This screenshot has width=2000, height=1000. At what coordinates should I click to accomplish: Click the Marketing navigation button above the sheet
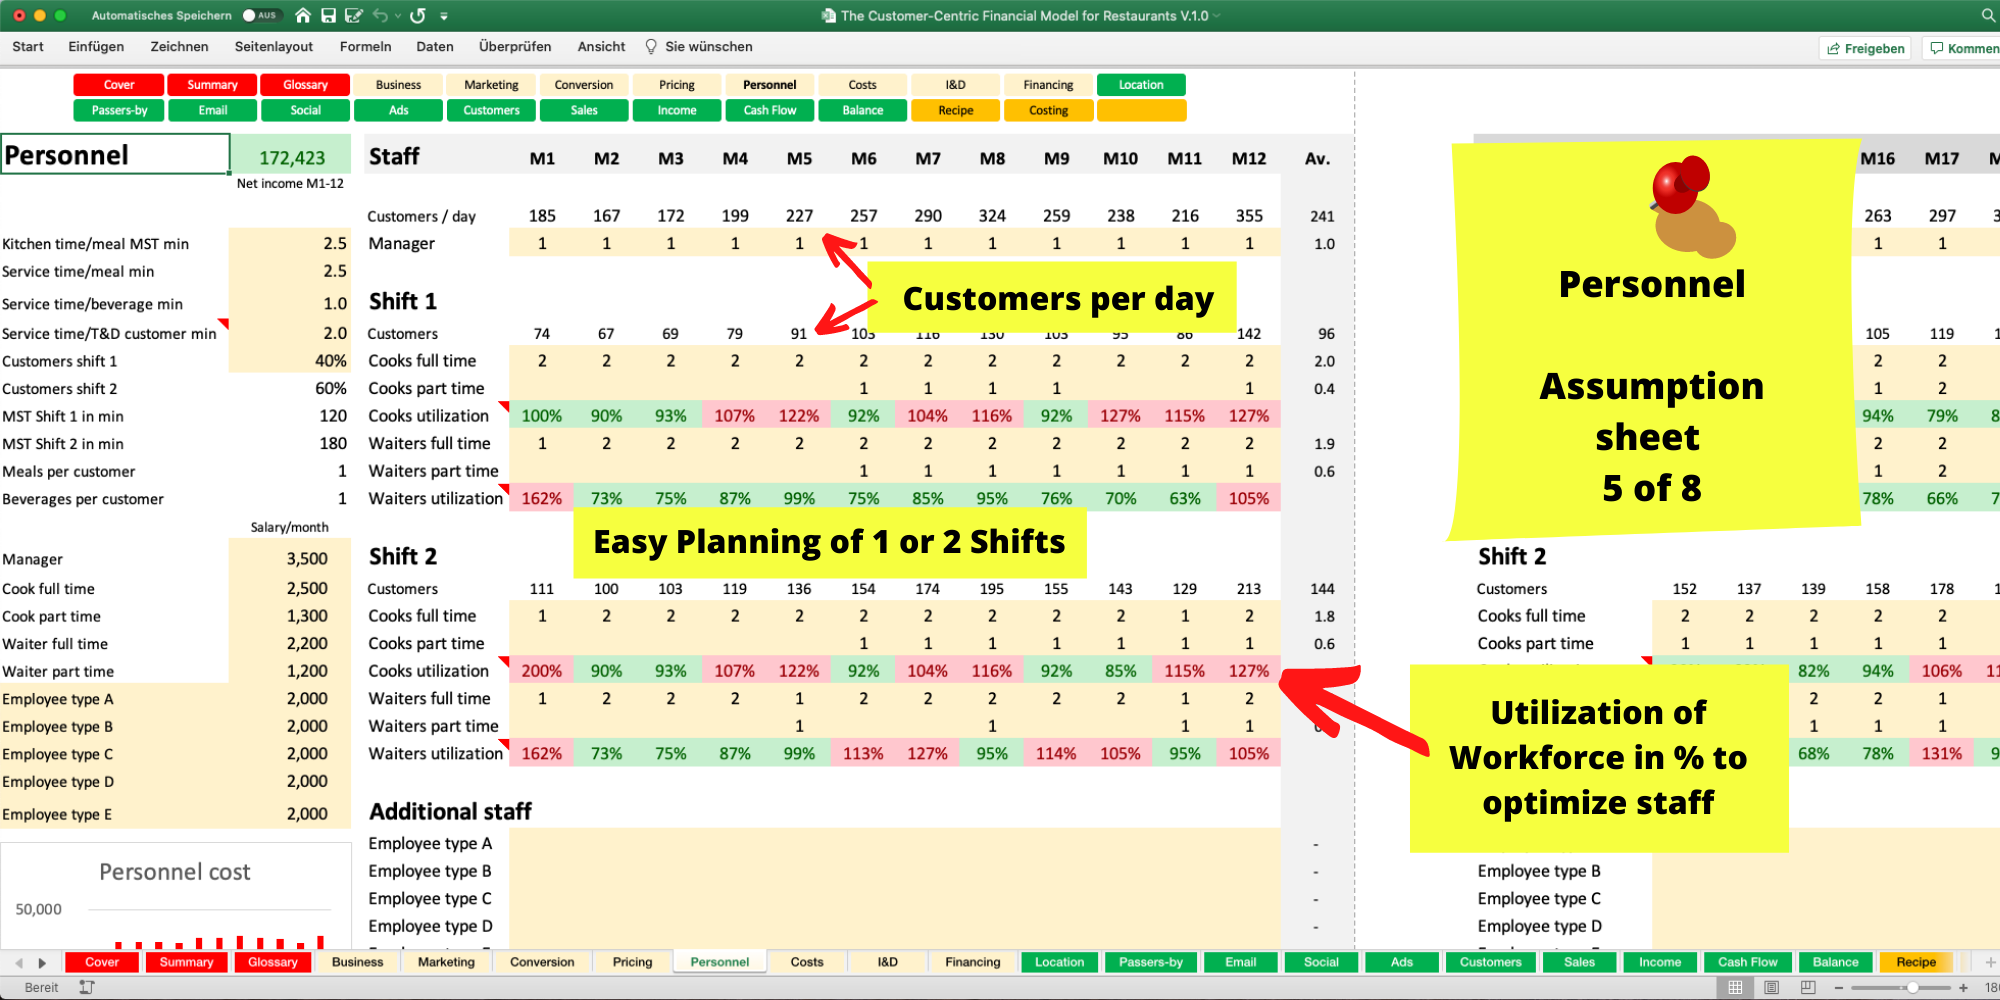click(x=491, y=85)
